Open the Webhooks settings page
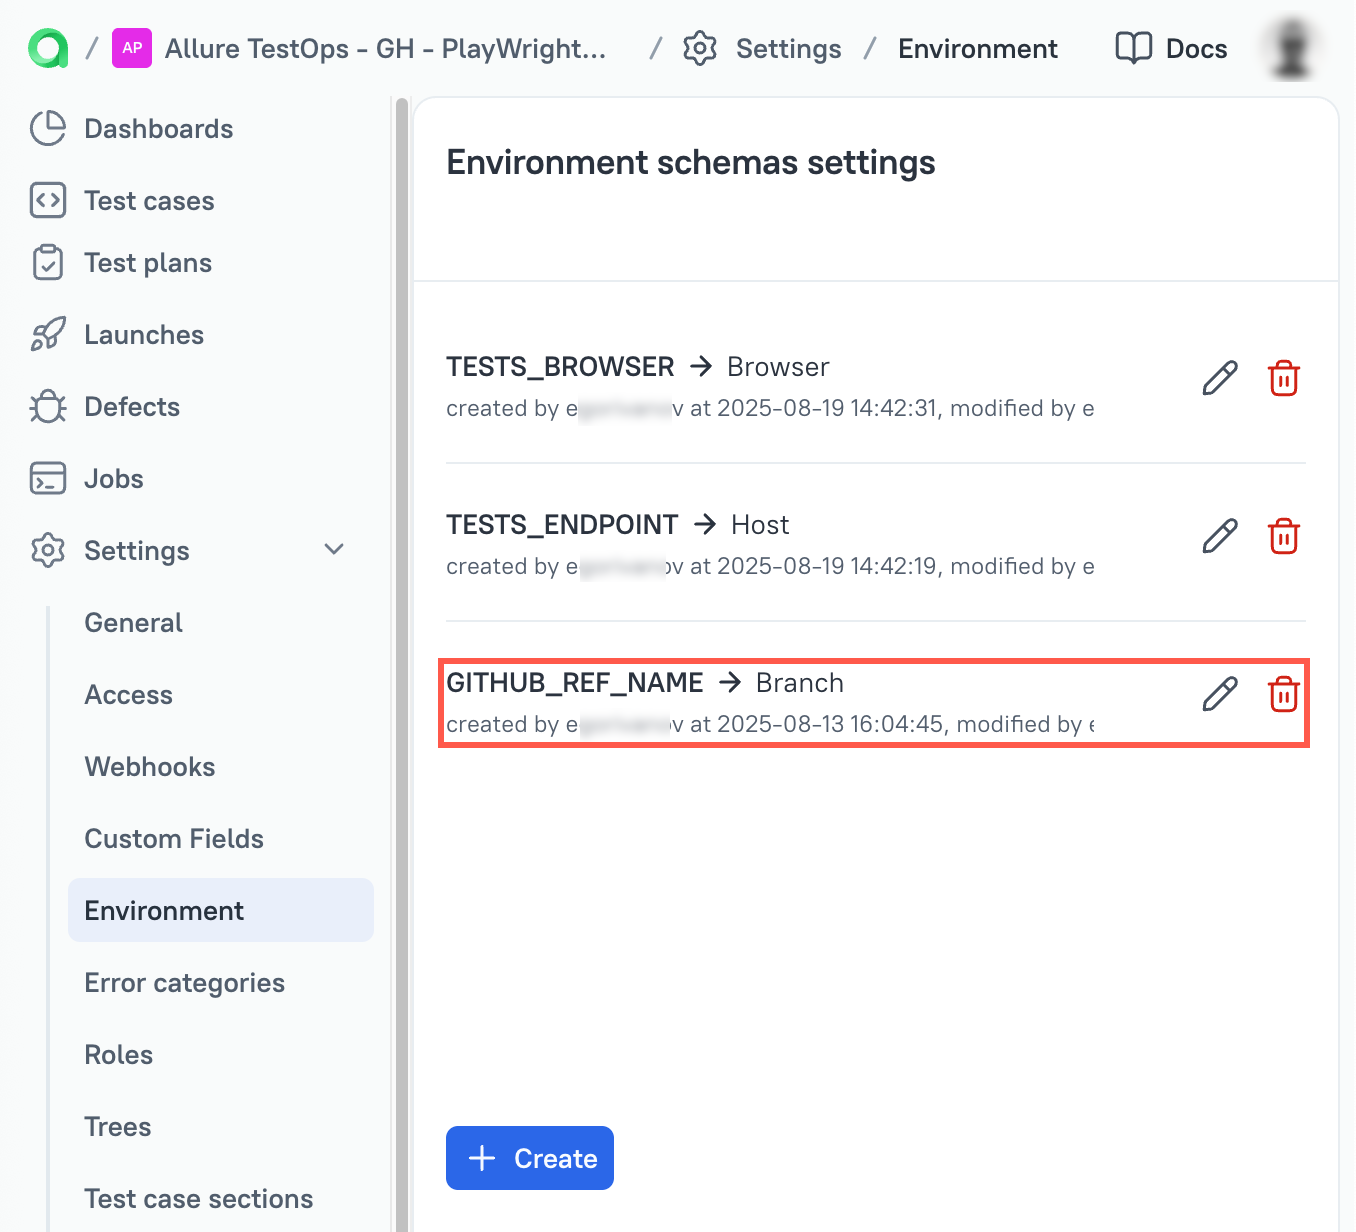Screen dimensions: 1356x1232 pyautogui.click(x=149, y=766)
